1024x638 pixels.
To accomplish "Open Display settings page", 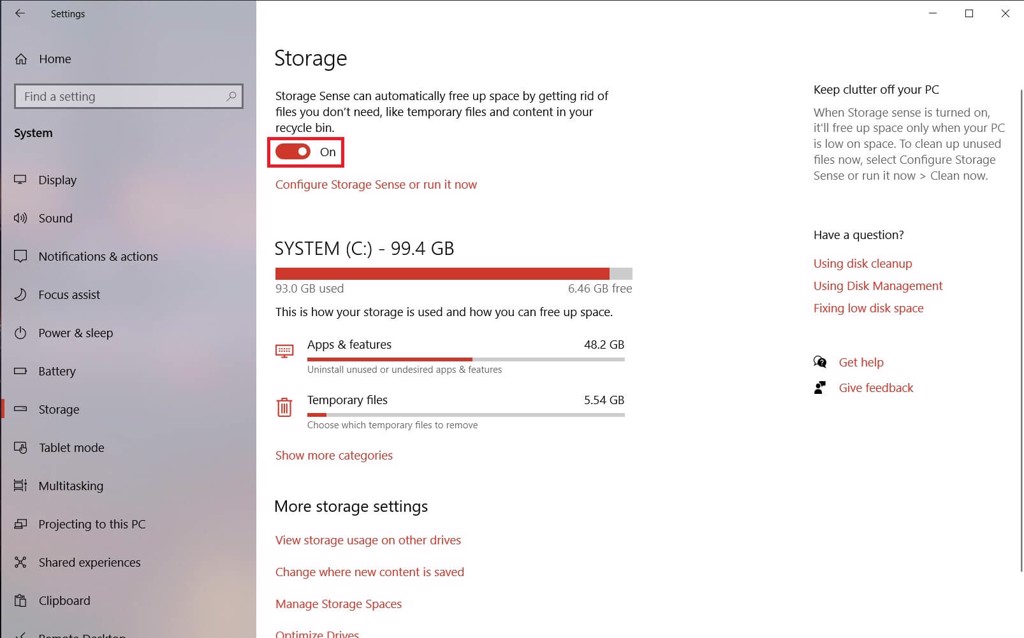I will pos(57,180).
